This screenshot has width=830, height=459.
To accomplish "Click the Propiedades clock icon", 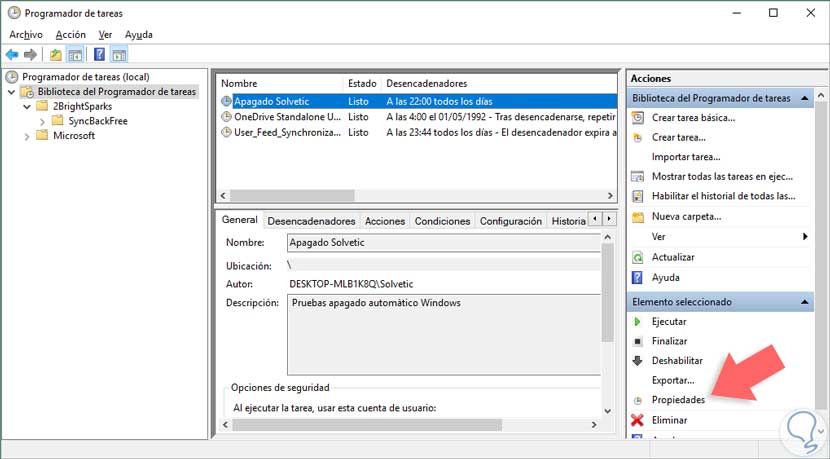I will tap(638, 400).
